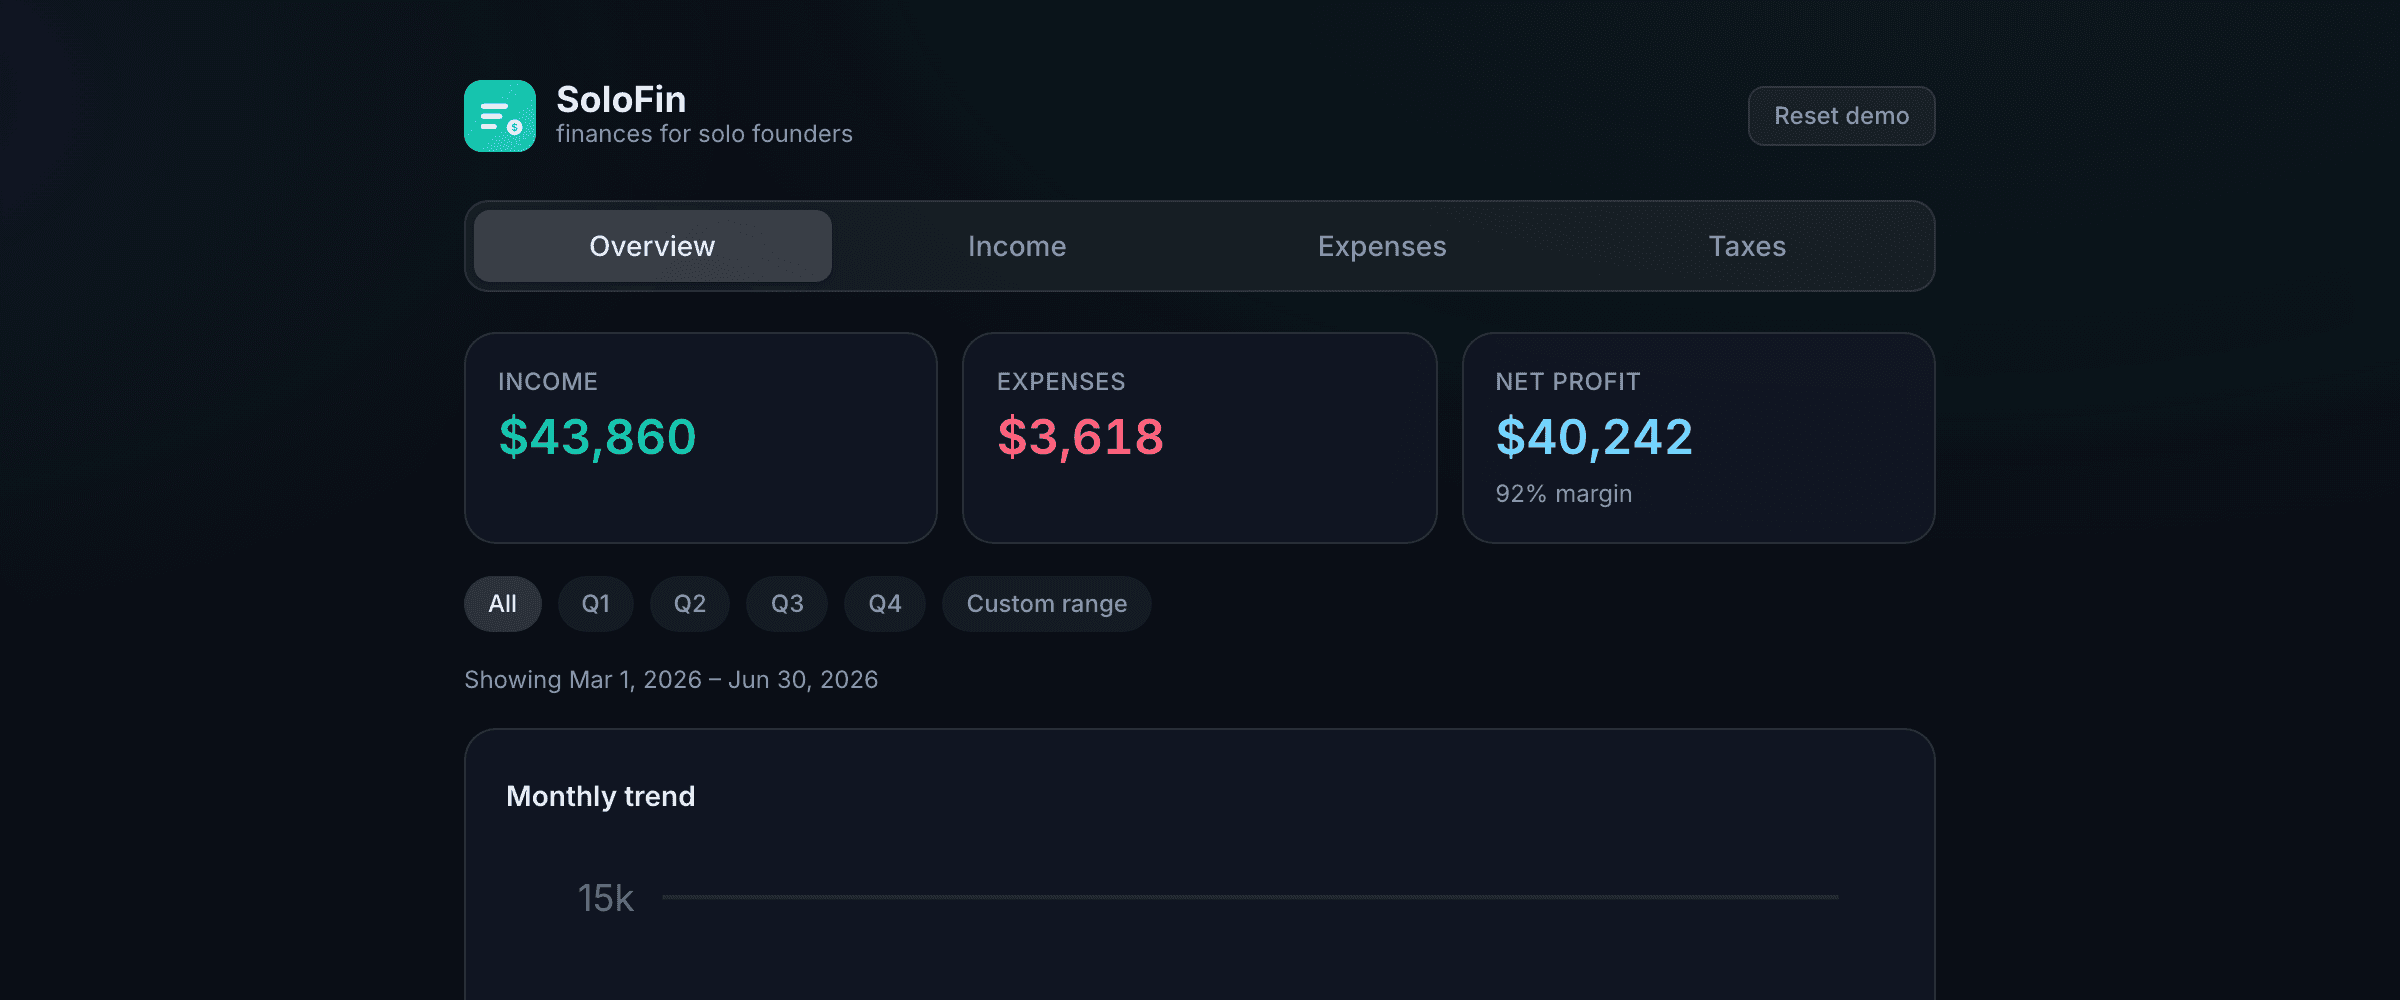Viewport: 2400px width, 1000px height.
Task: Click the net profit value $40,242
Action: coord(1594,437)
